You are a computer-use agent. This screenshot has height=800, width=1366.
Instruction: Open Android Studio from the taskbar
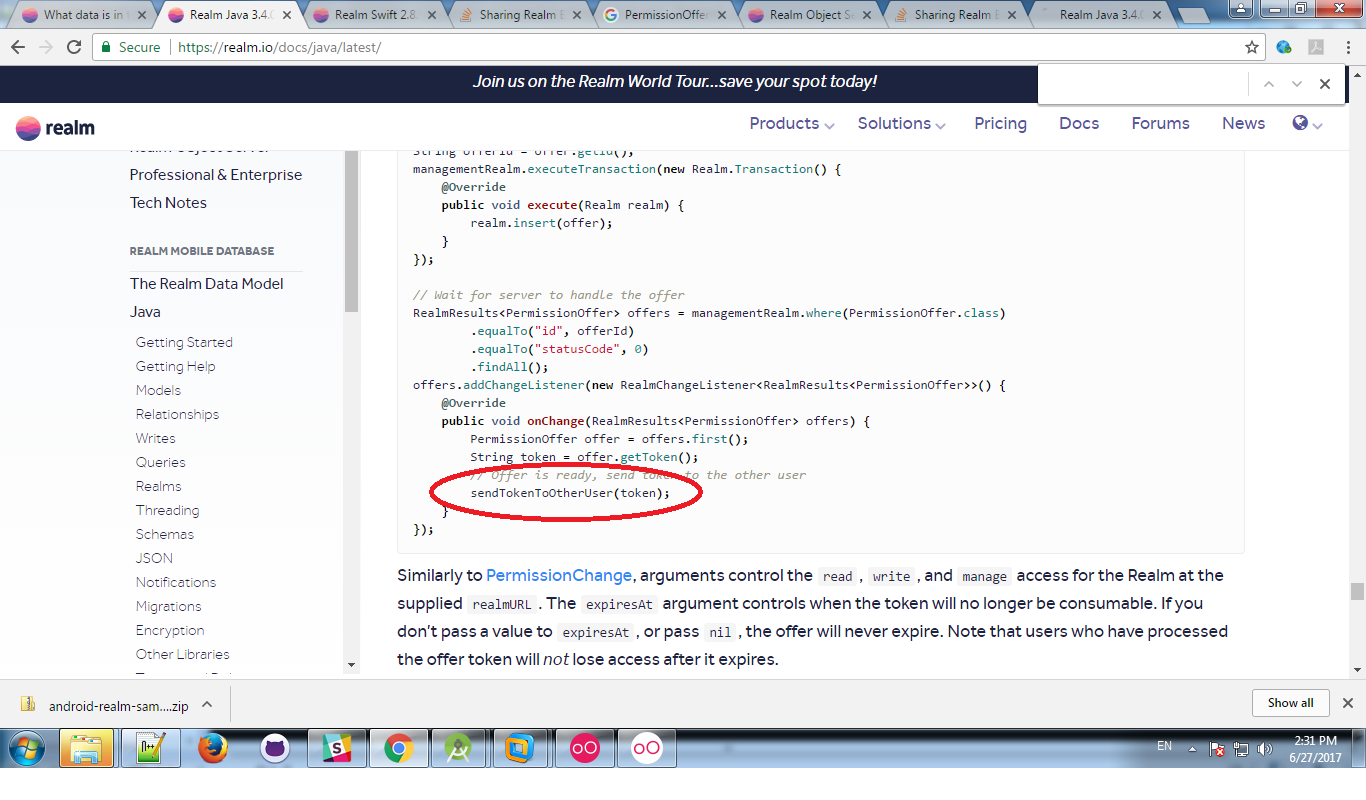point(459,748)
